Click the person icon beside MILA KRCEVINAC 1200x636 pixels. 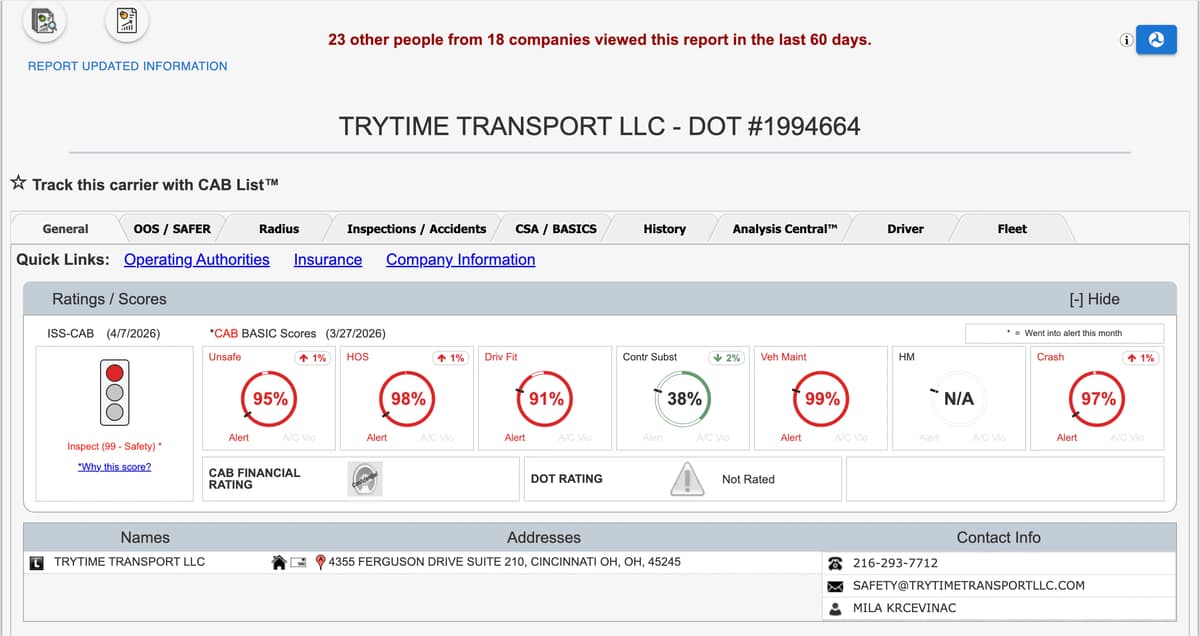click(836, 608)
